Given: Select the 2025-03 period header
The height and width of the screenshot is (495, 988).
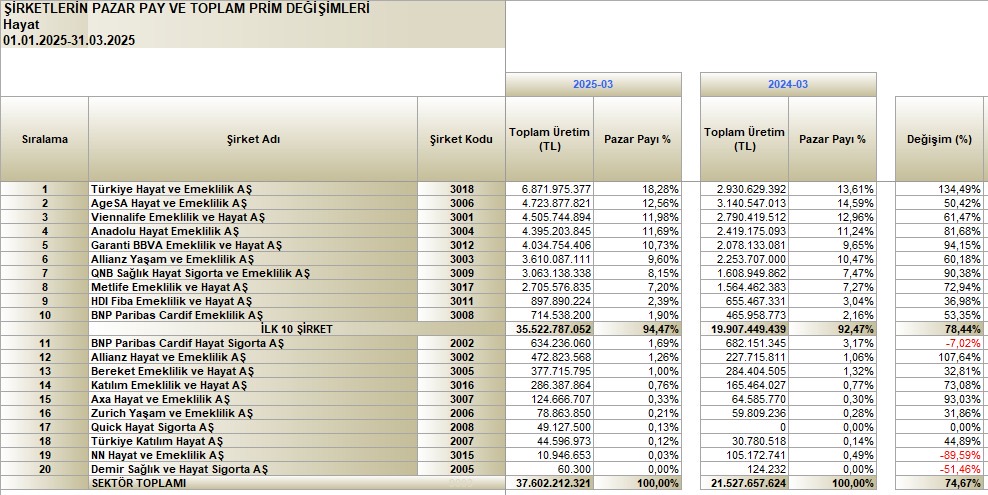Looking at the screenshot, I should (x=593, y=84).
